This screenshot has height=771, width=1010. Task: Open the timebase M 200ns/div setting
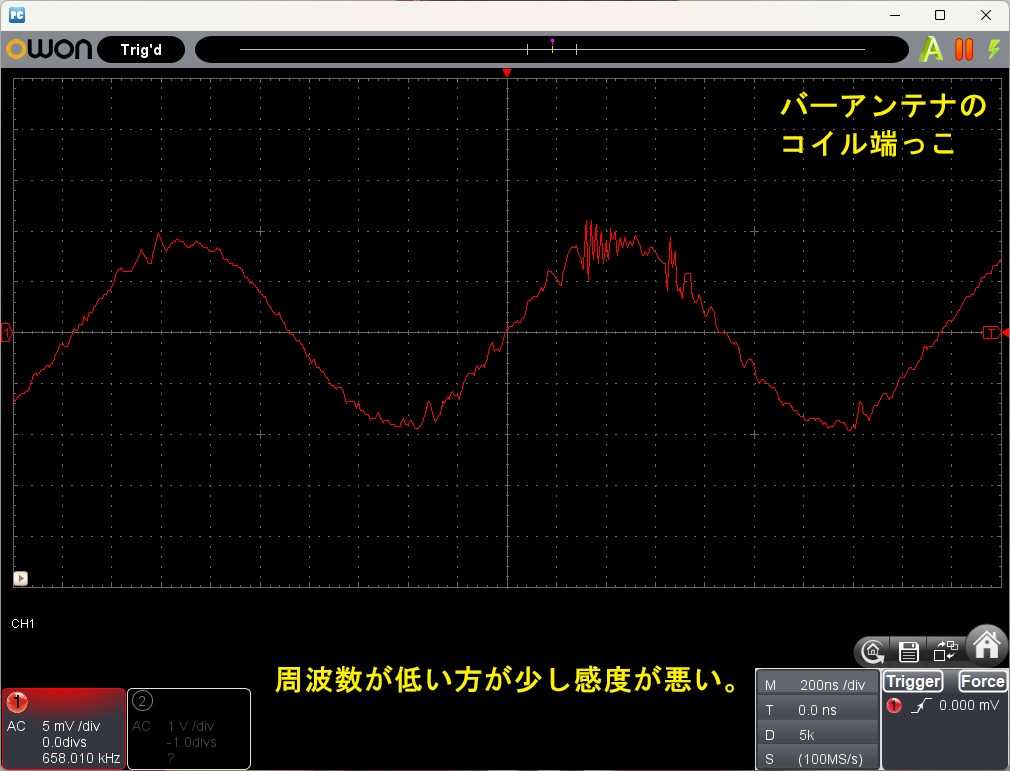click(817, 685)
